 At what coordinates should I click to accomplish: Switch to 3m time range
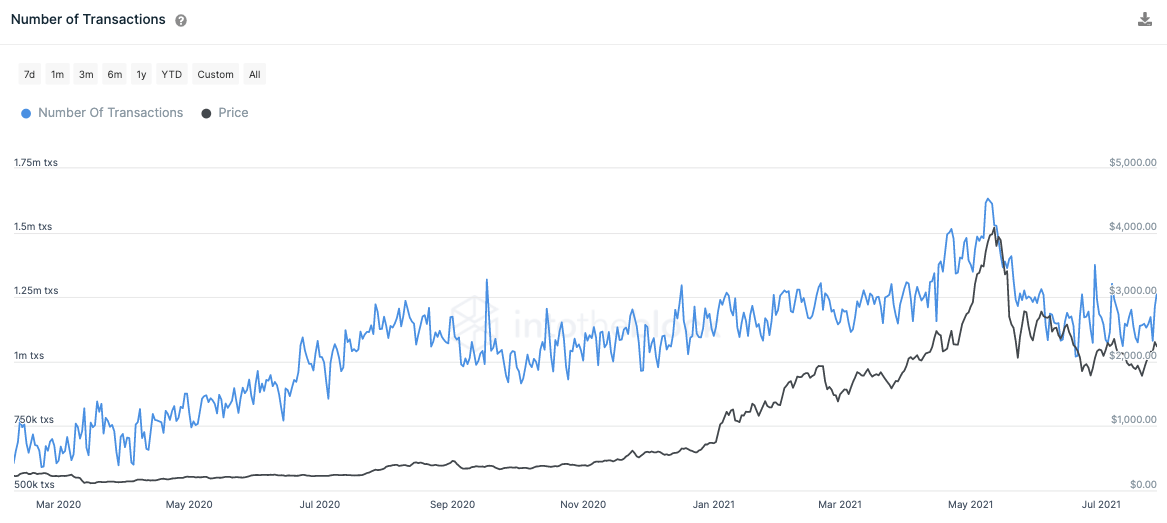click(x=86, y=74)
